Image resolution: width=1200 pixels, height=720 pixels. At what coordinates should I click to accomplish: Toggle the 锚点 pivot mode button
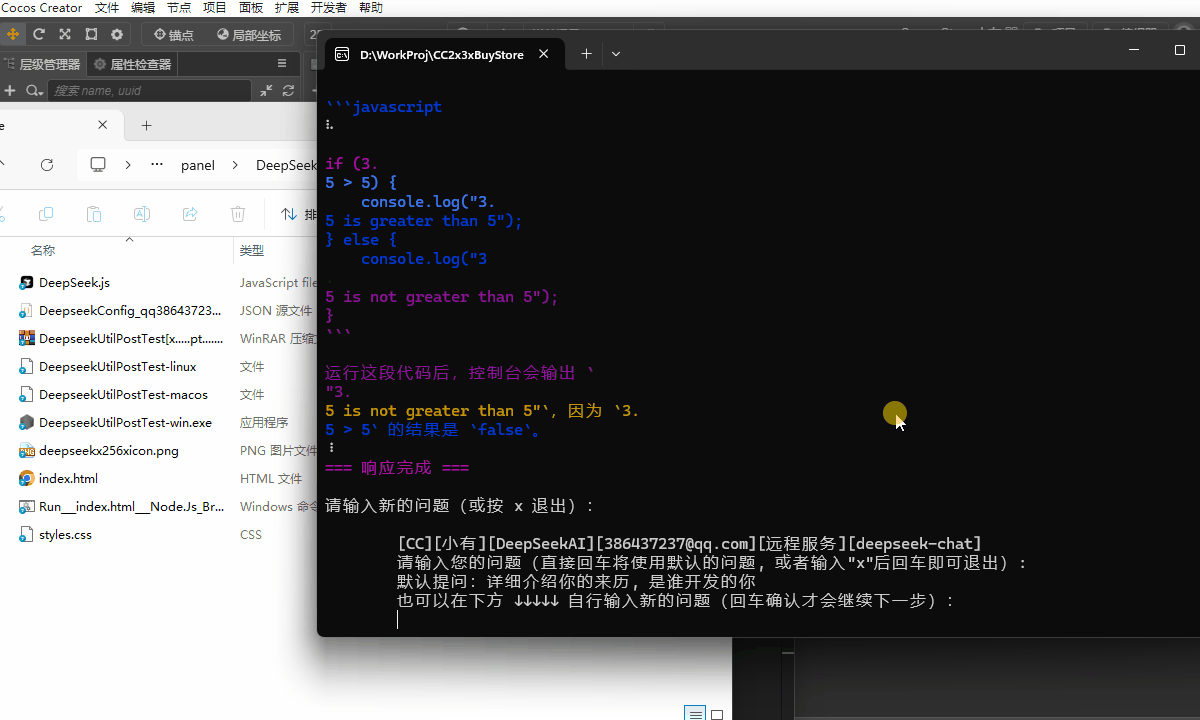click(x=173, y=34)
